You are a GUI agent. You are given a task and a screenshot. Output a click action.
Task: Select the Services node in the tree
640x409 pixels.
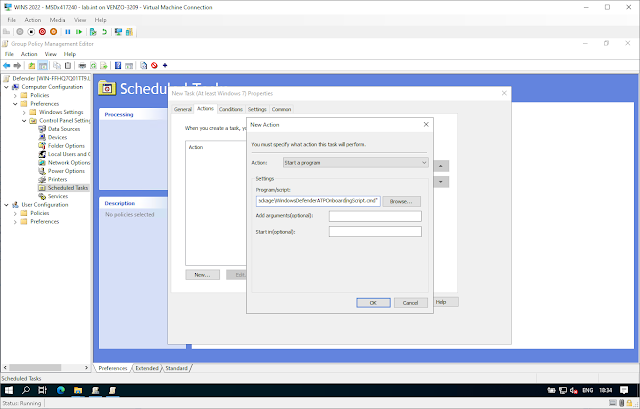pos(58,196)
